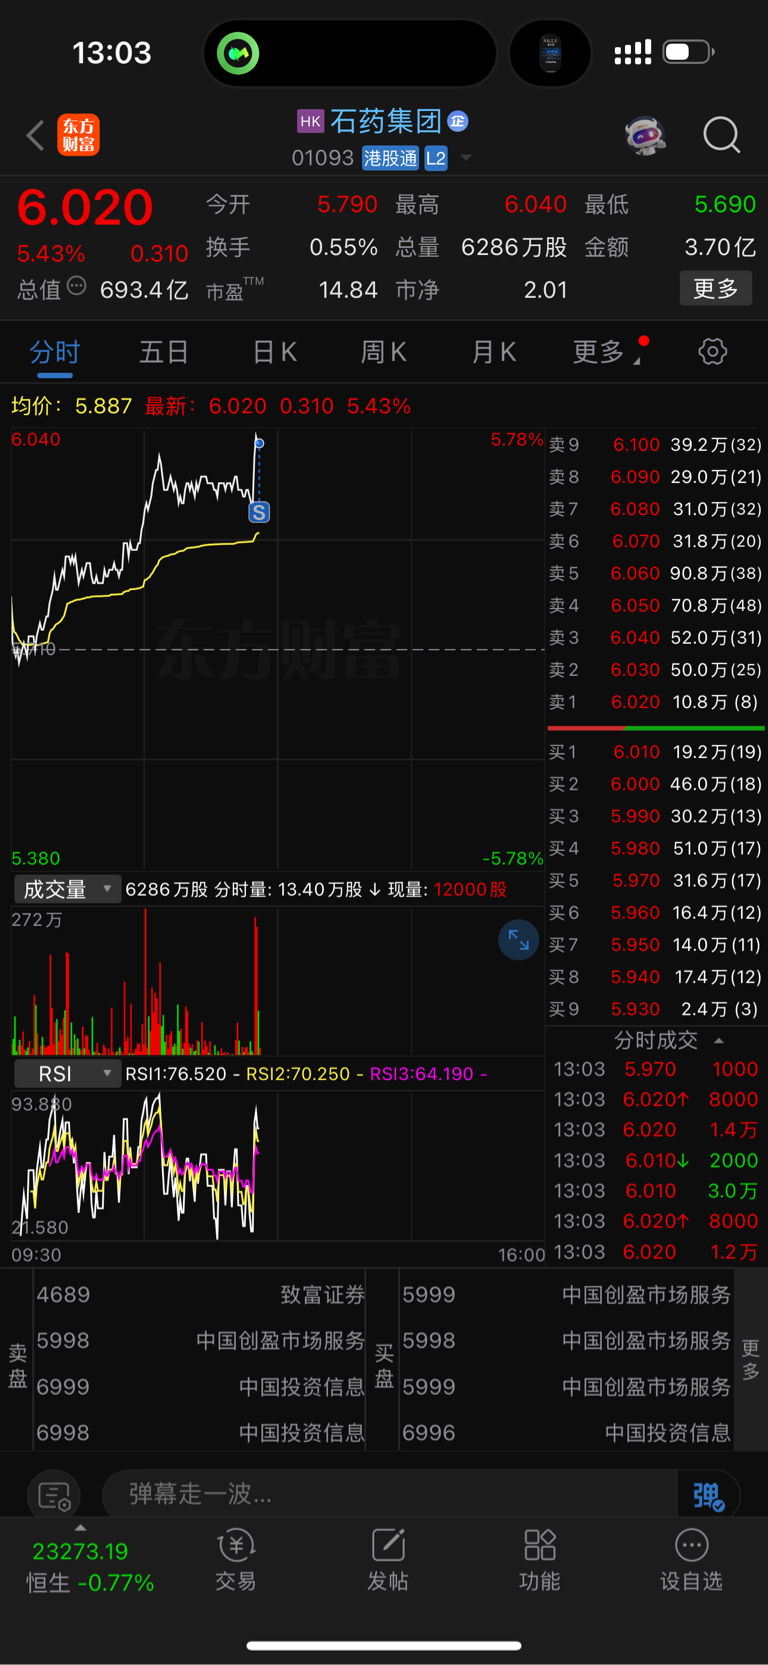Select the 卖9 6.100 order row

(x=656, y=445)
